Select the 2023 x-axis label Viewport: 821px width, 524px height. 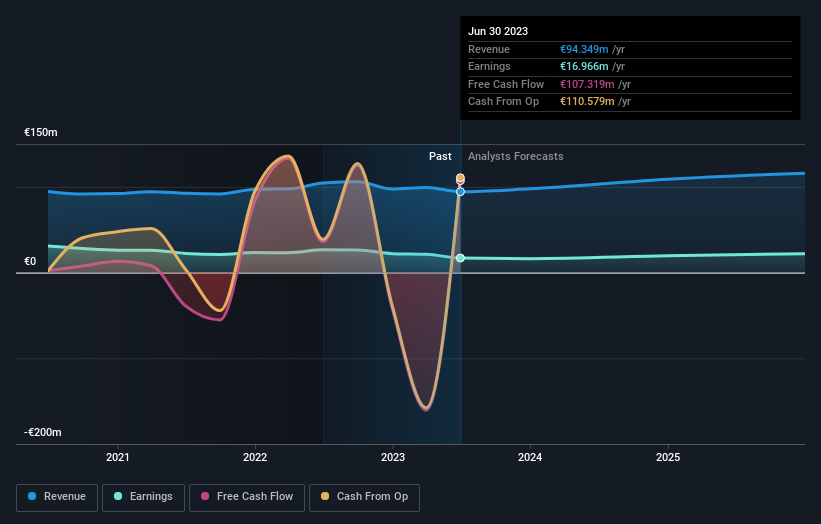click(393, 458)
